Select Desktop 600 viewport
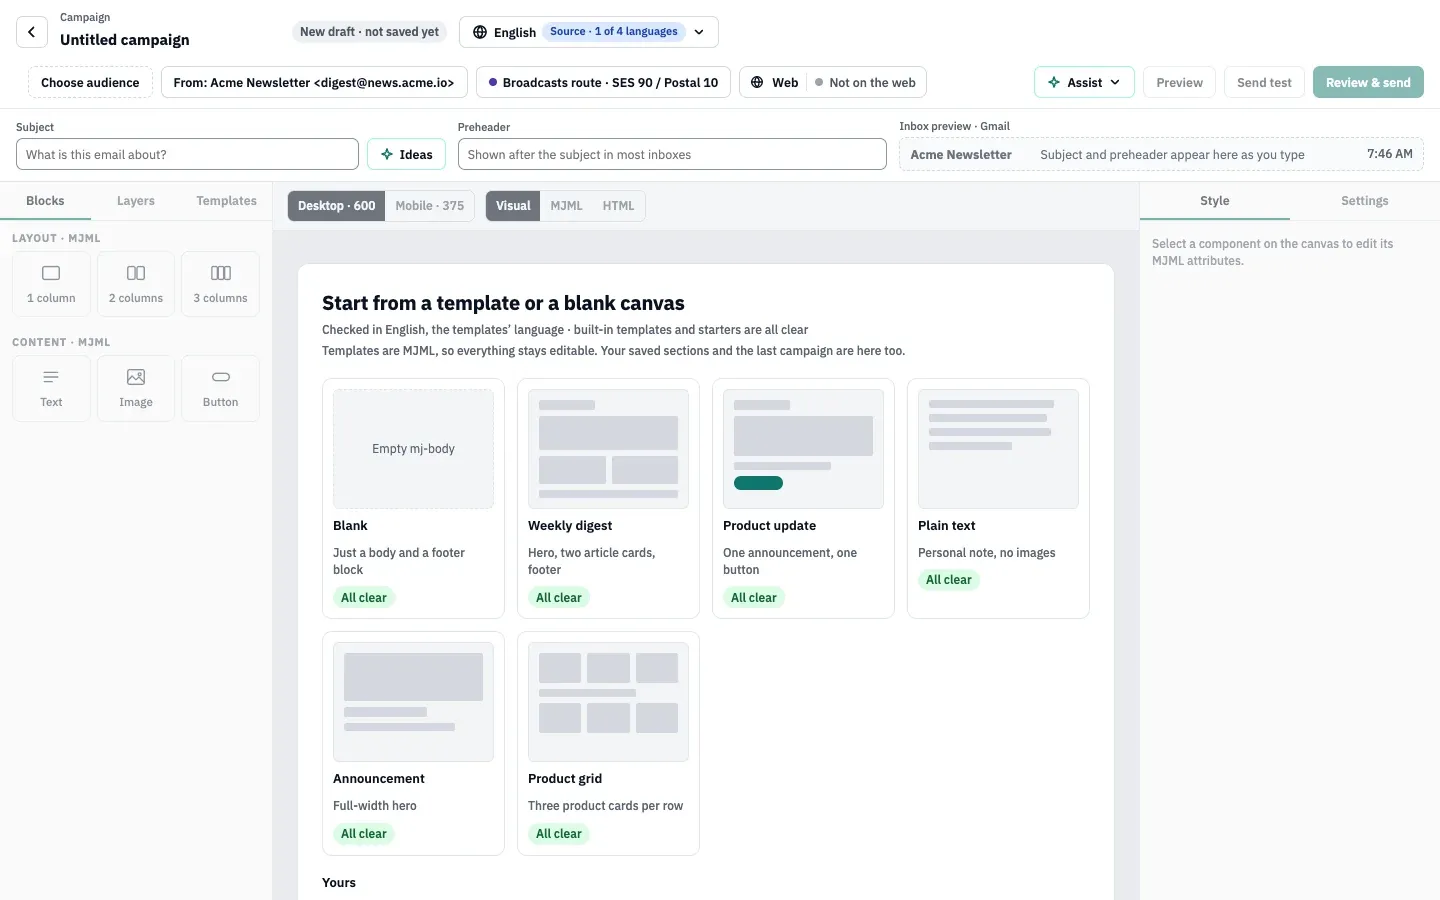 pyautogui.click(x=336, y=206)
